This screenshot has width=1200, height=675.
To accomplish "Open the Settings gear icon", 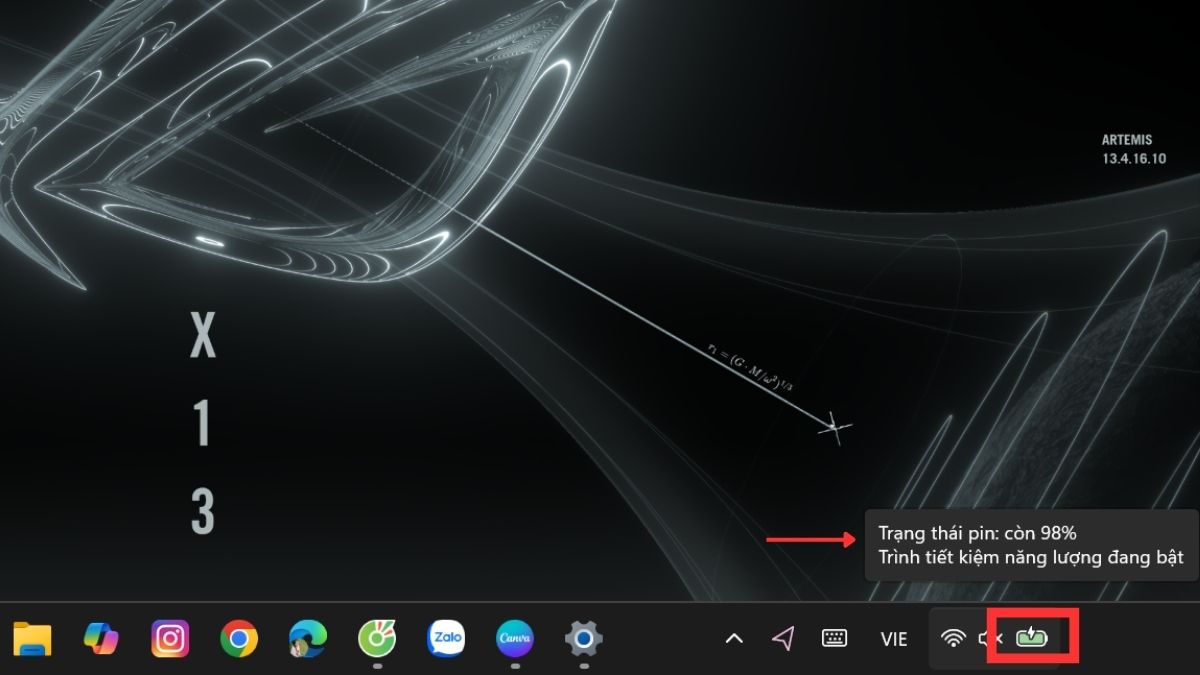I will 584,638.
